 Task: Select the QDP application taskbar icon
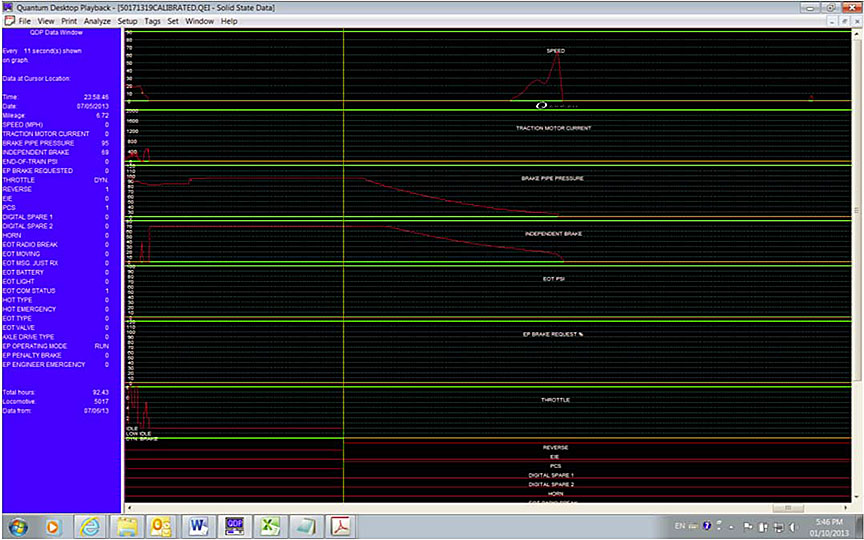tap(235, 524)
